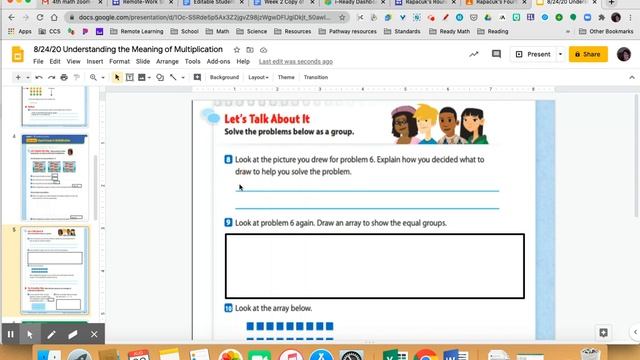640x360 pixels.
Task: Click inside the array drawing box for problem 9
Action: pyautogui.click(x=375, y=266)
